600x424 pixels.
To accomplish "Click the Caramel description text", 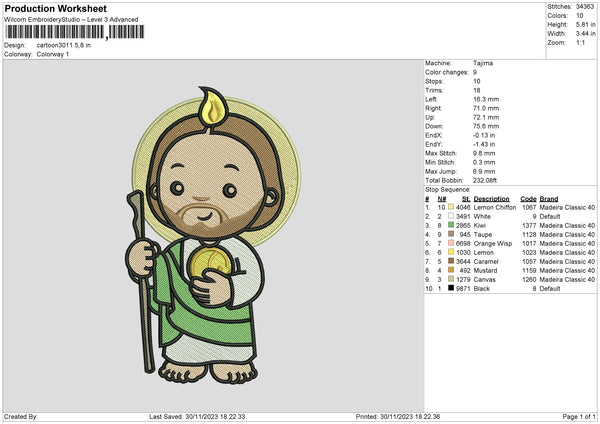I will pos(486,261).
